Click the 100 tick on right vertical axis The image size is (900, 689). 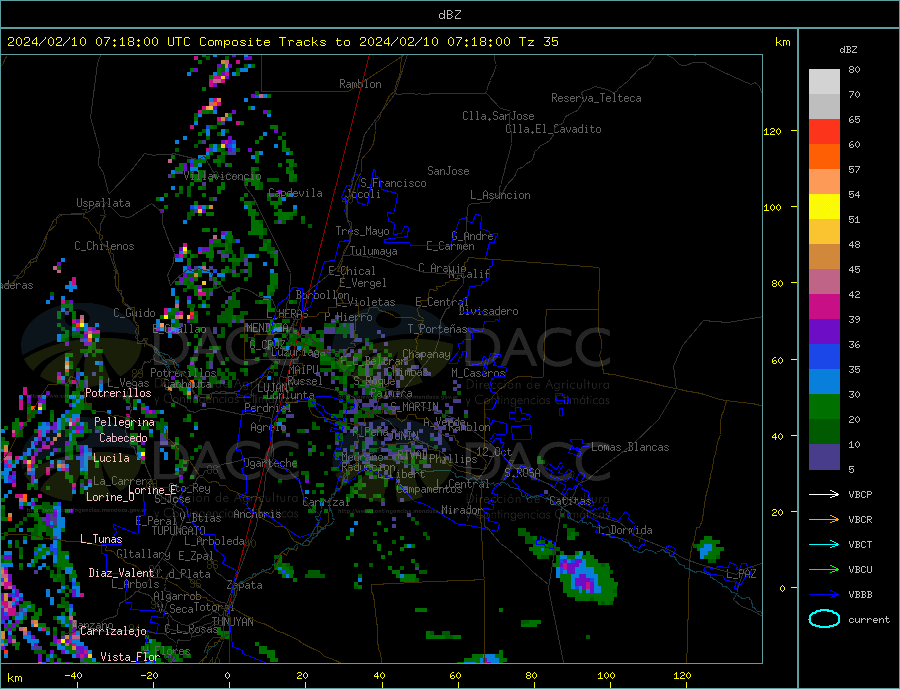click(773, 207)
